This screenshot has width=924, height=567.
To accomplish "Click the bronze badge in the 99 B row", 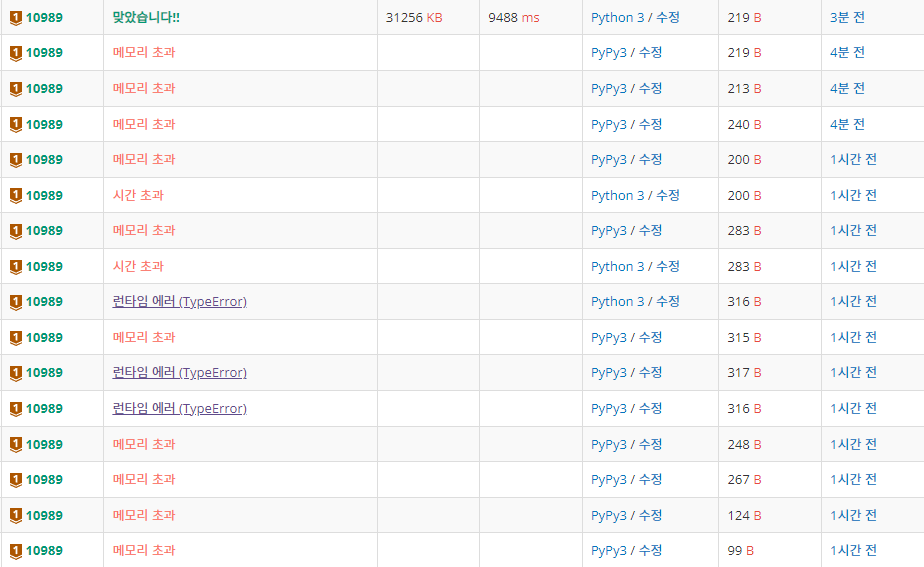I will click(x=16, y=551).
